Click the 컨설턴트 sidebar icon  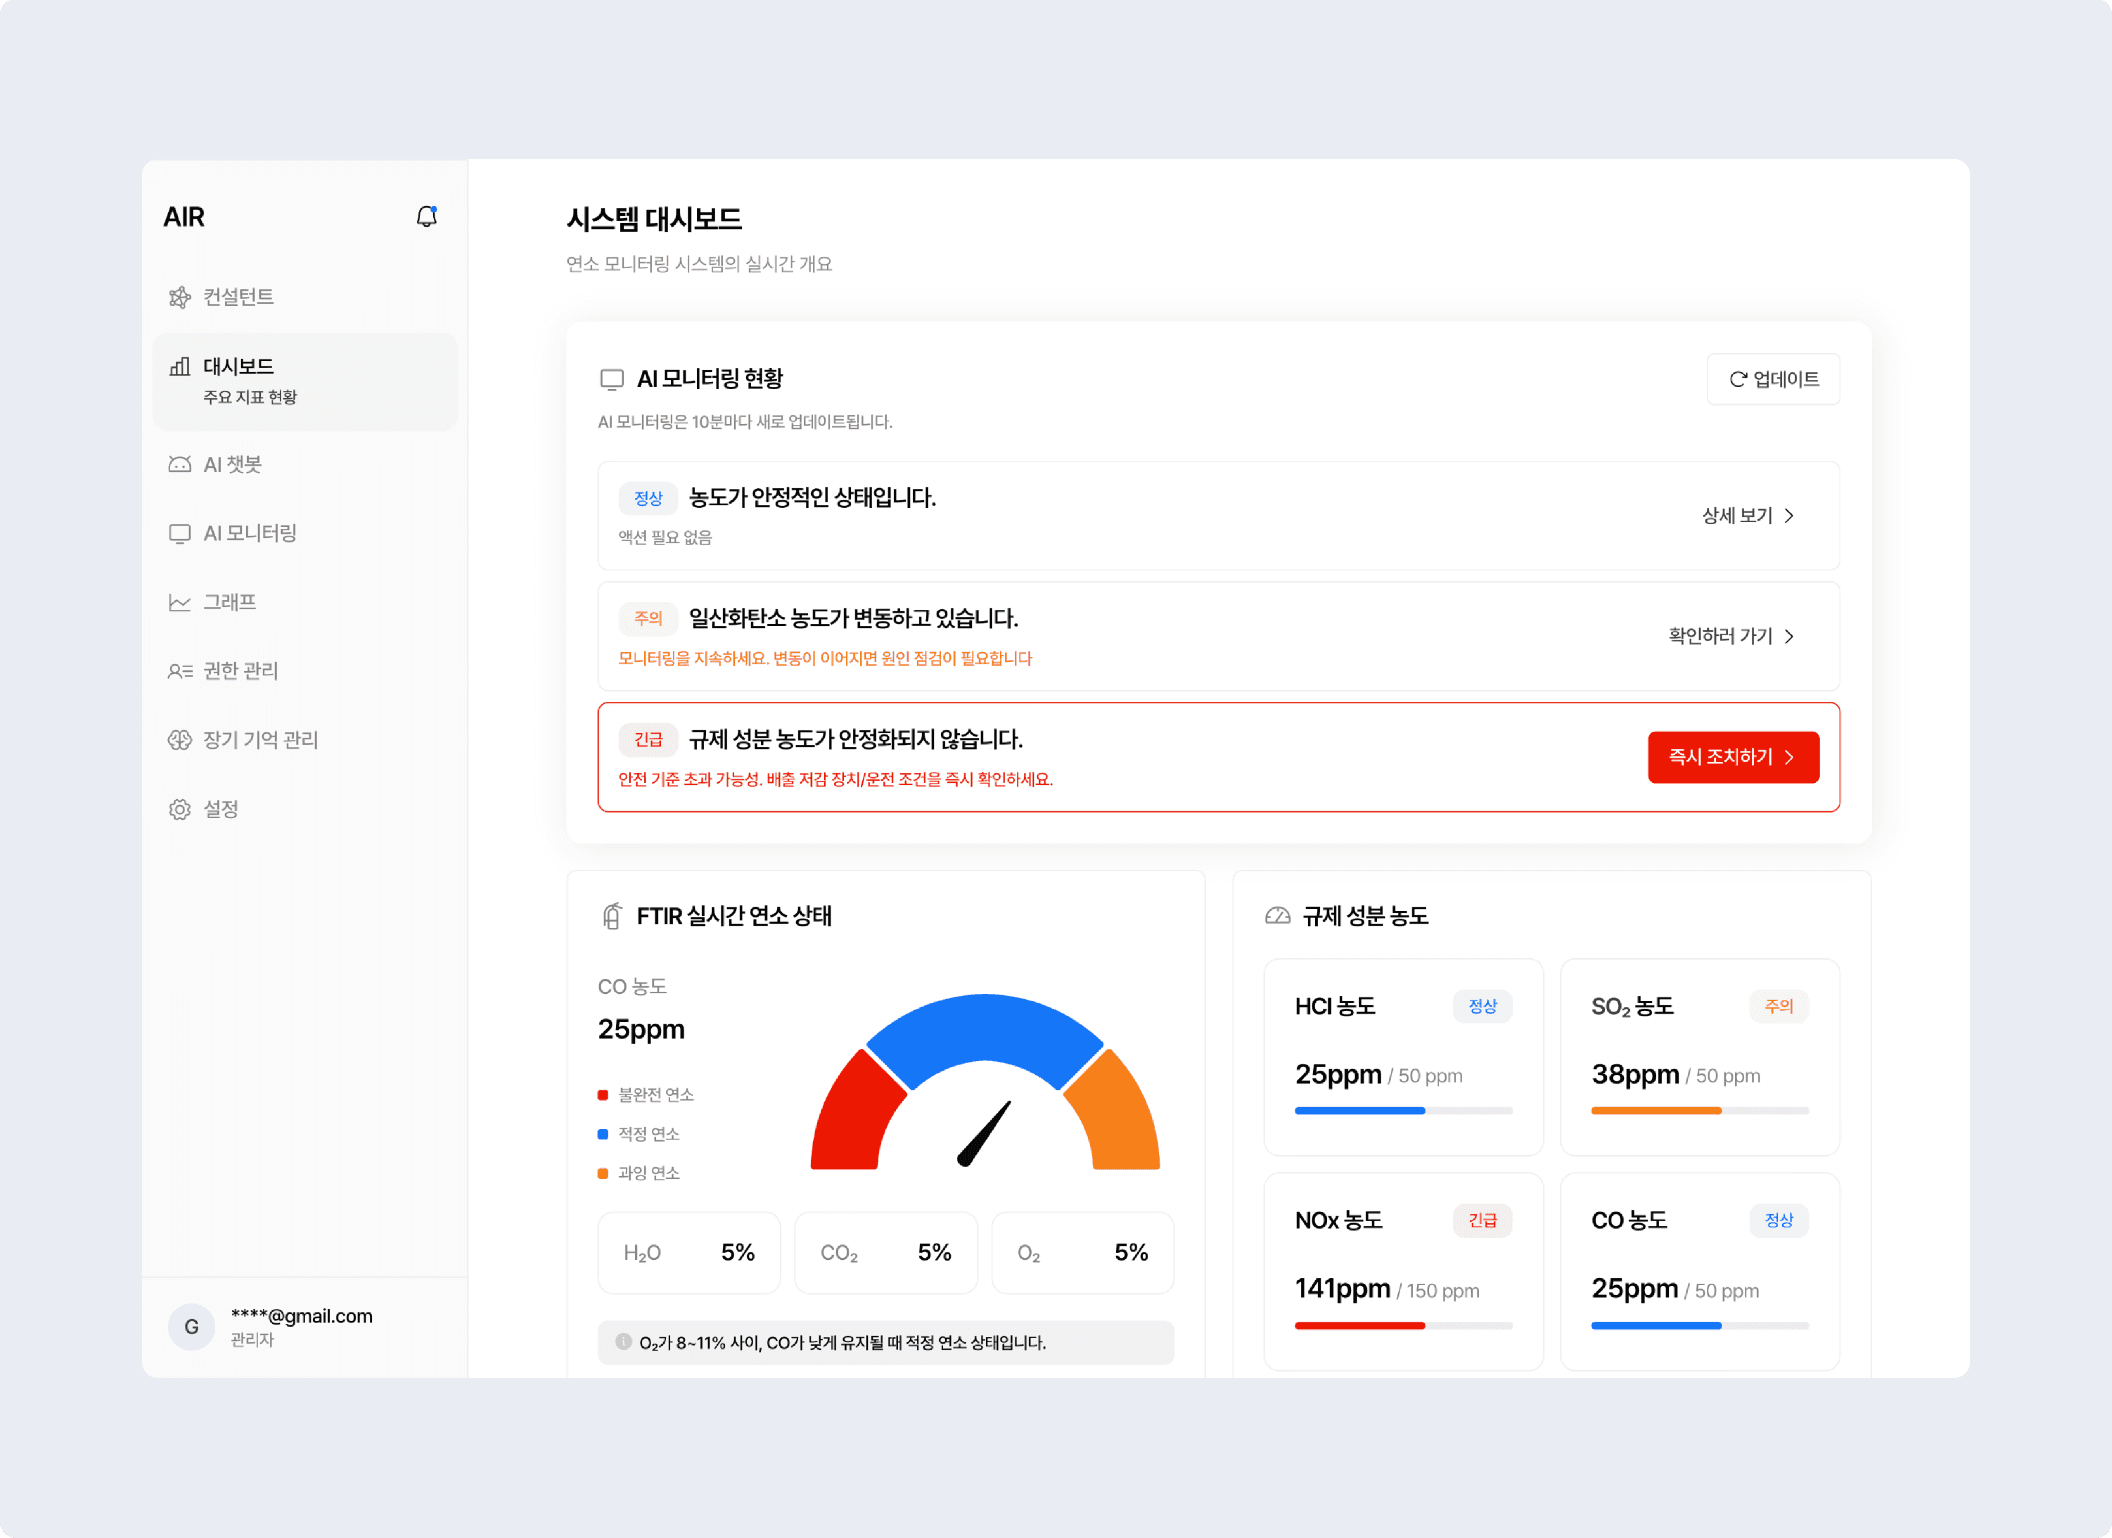tap(180, 297)
